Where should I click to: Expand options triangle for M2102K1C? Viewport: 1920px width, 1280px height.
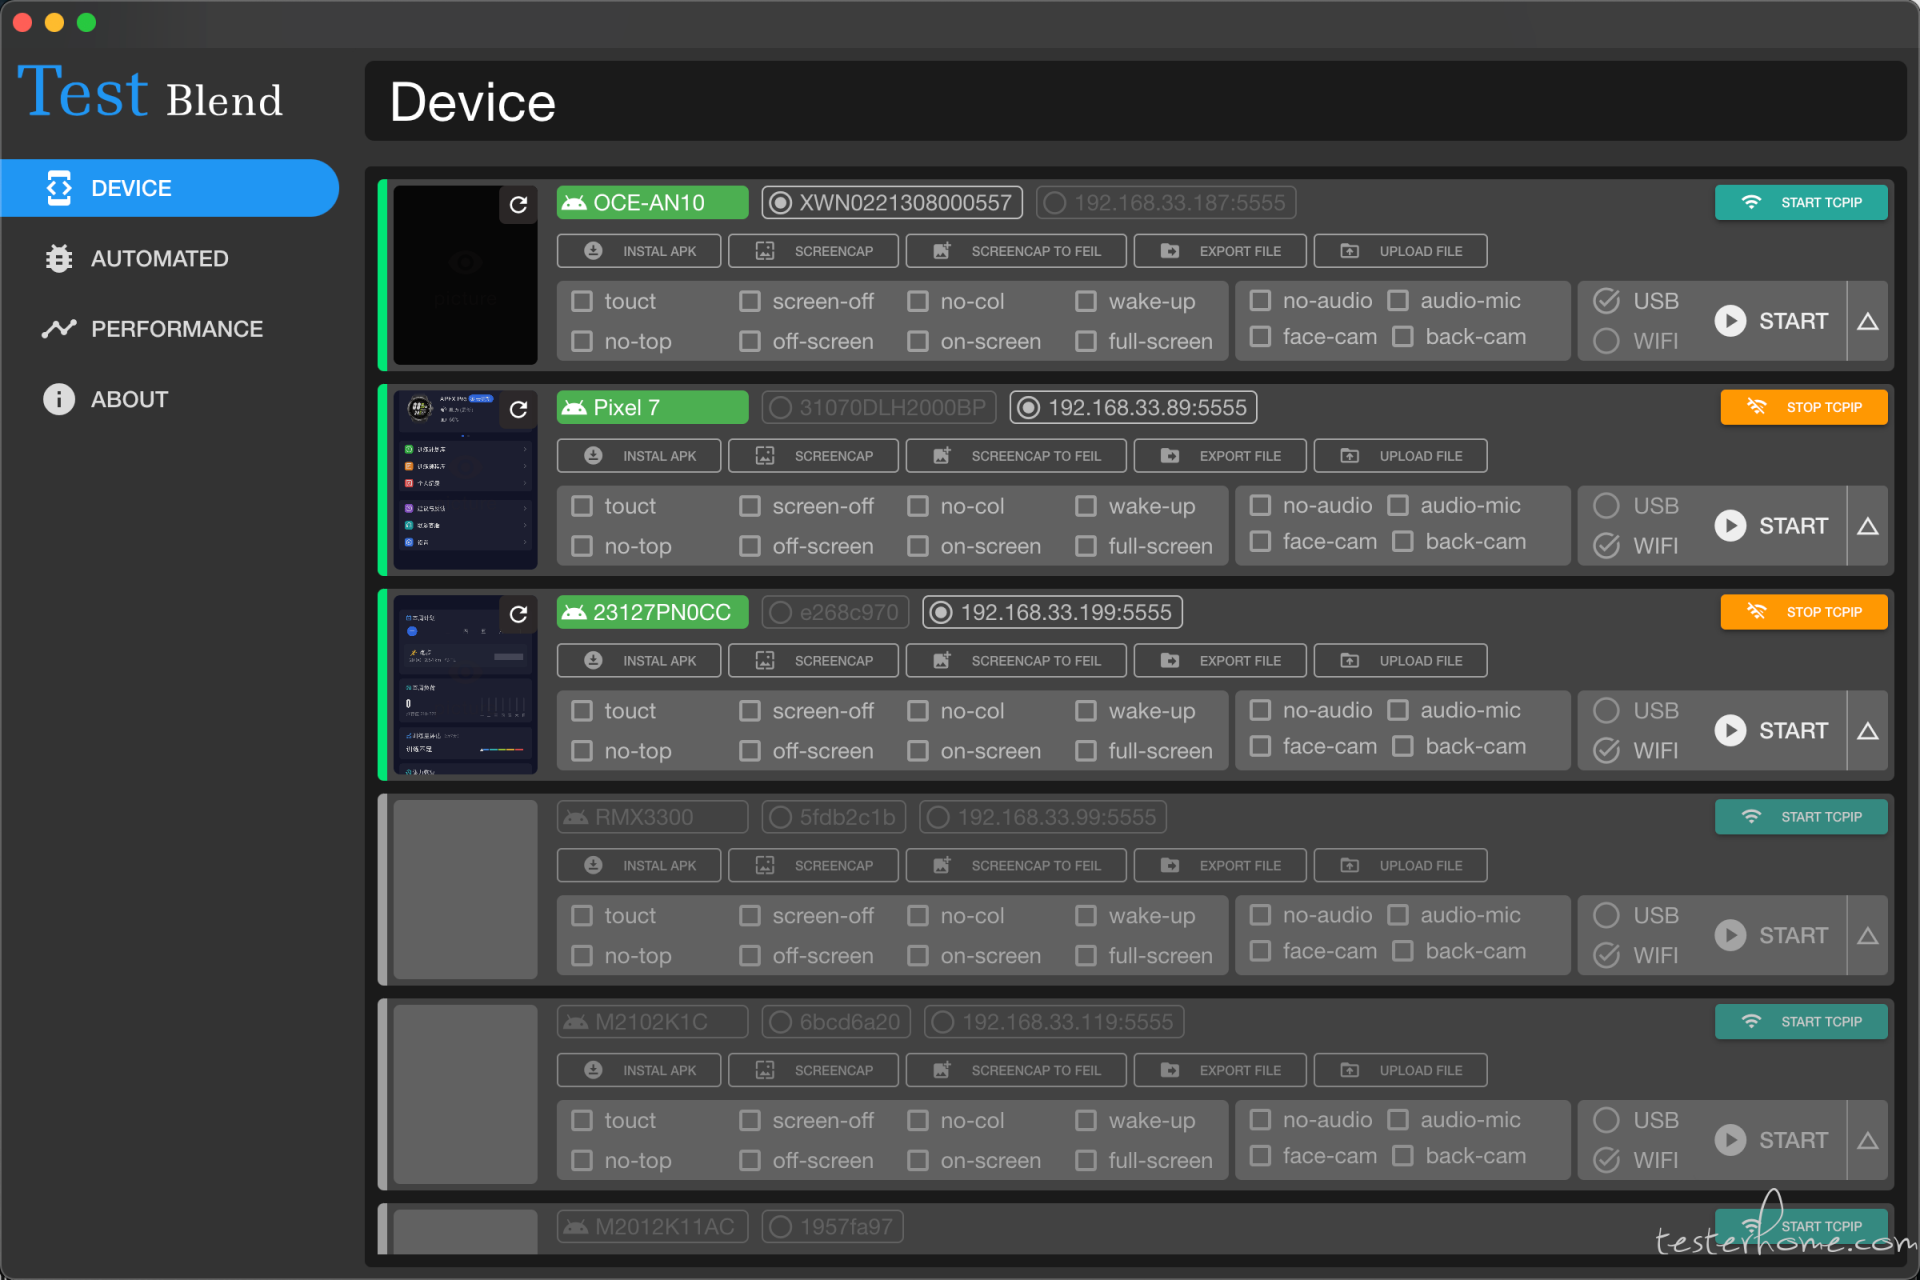(1867, 1141)
